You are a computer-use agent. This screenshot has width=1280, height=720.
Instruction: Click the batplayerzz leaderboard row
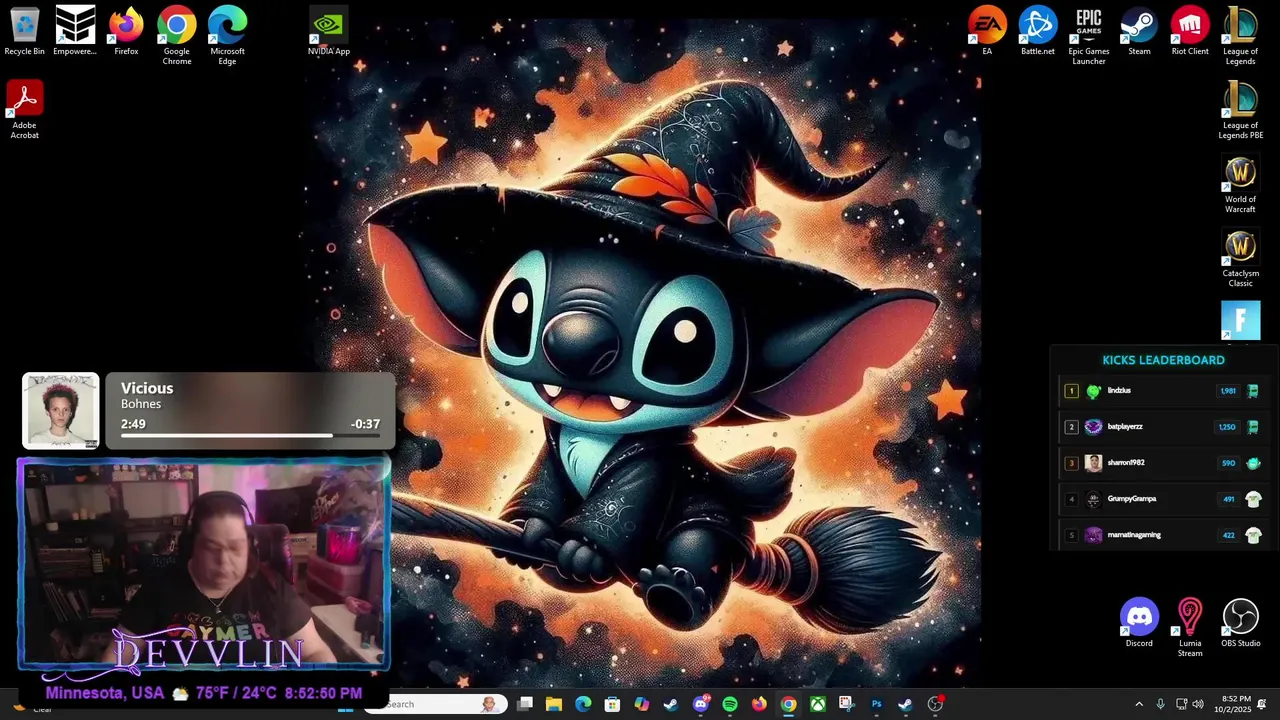click(1163, 427)
